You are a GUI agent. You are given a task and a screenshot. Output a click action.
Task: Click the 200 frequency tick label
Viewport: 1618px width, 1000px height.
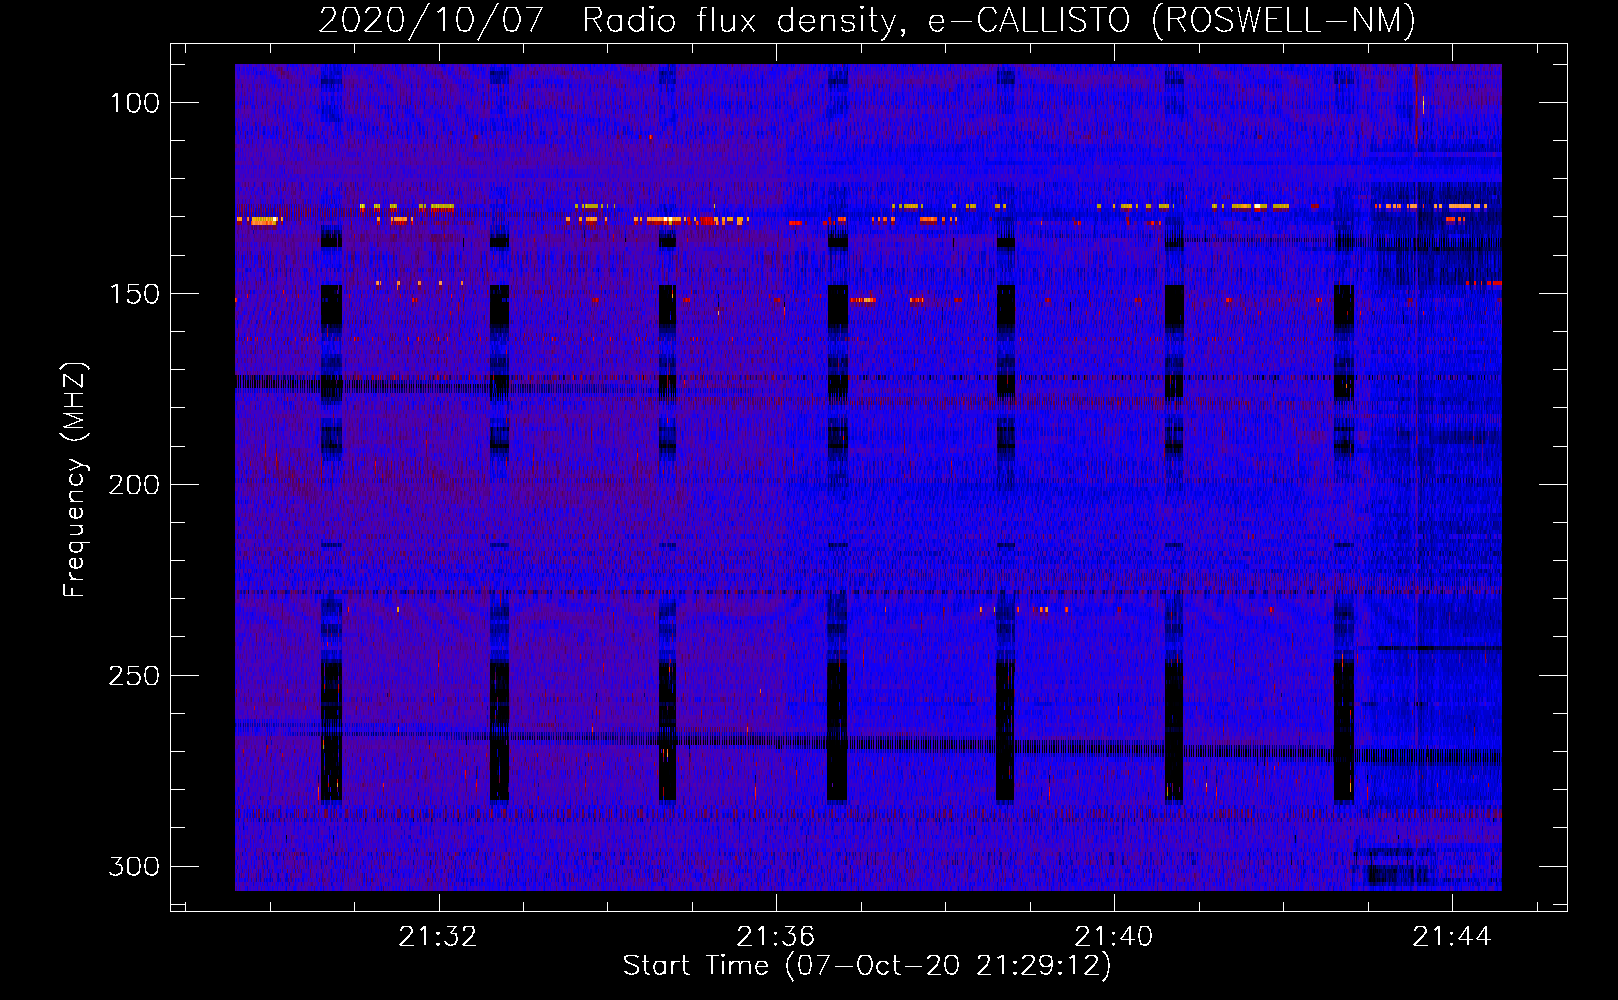click(134, 485)
